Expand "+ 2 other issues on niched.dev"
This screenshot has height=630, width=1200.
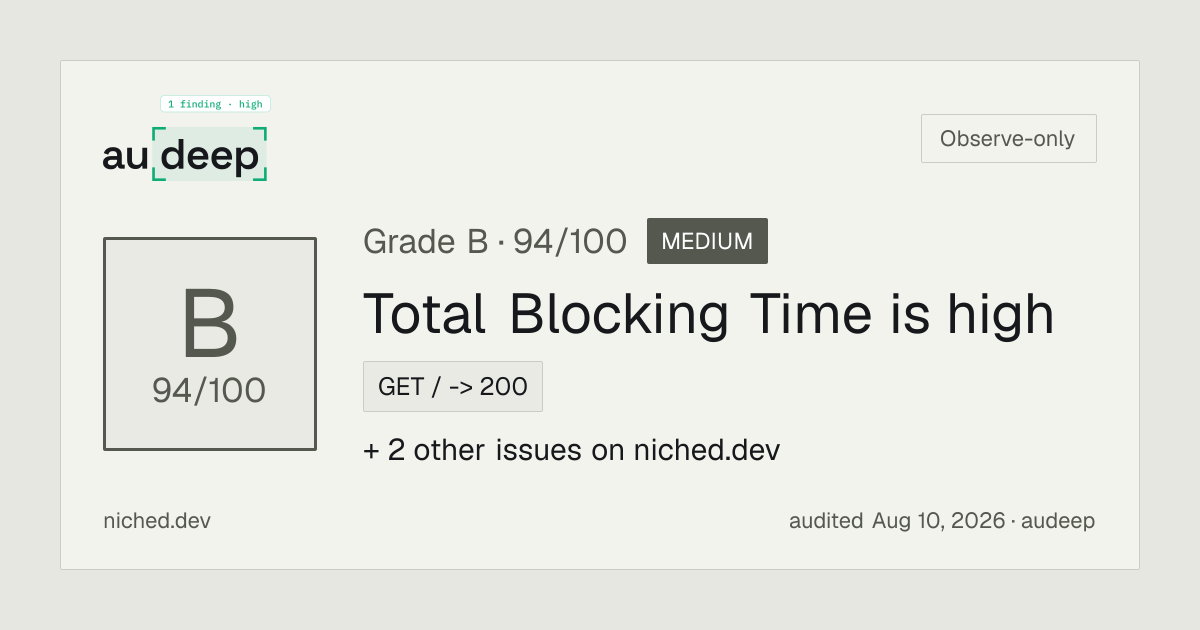[x=571, y=450]
